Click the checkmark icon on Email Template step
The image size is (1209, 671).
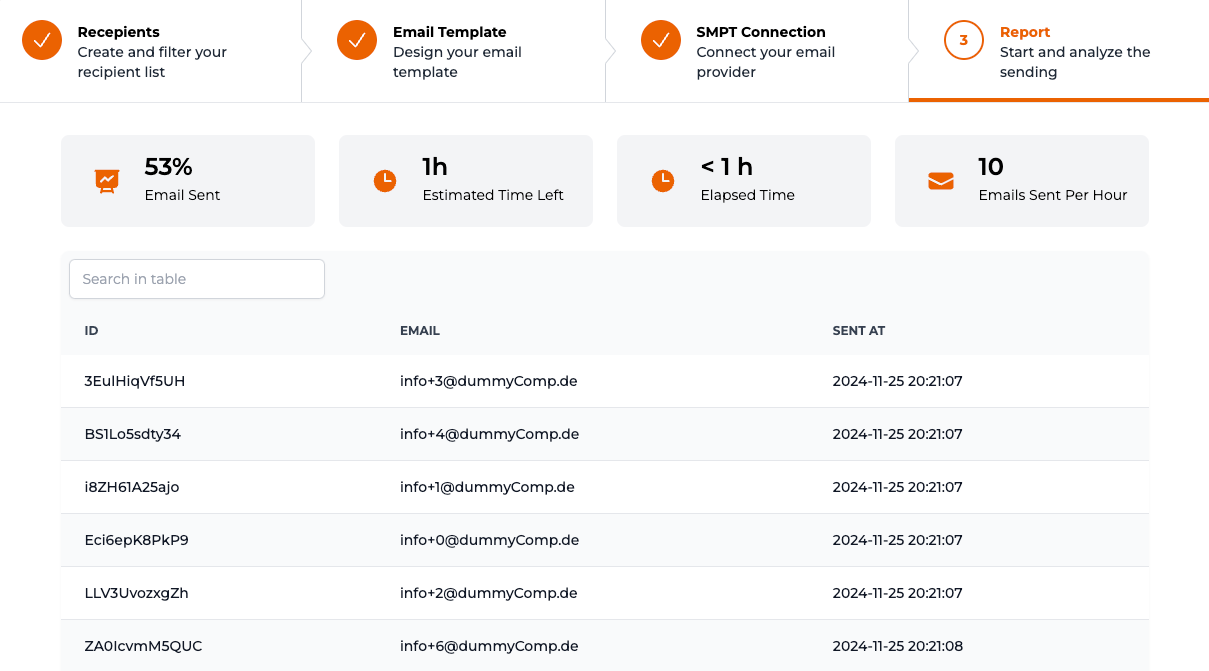pyautogui.click(x=357, y=40)
